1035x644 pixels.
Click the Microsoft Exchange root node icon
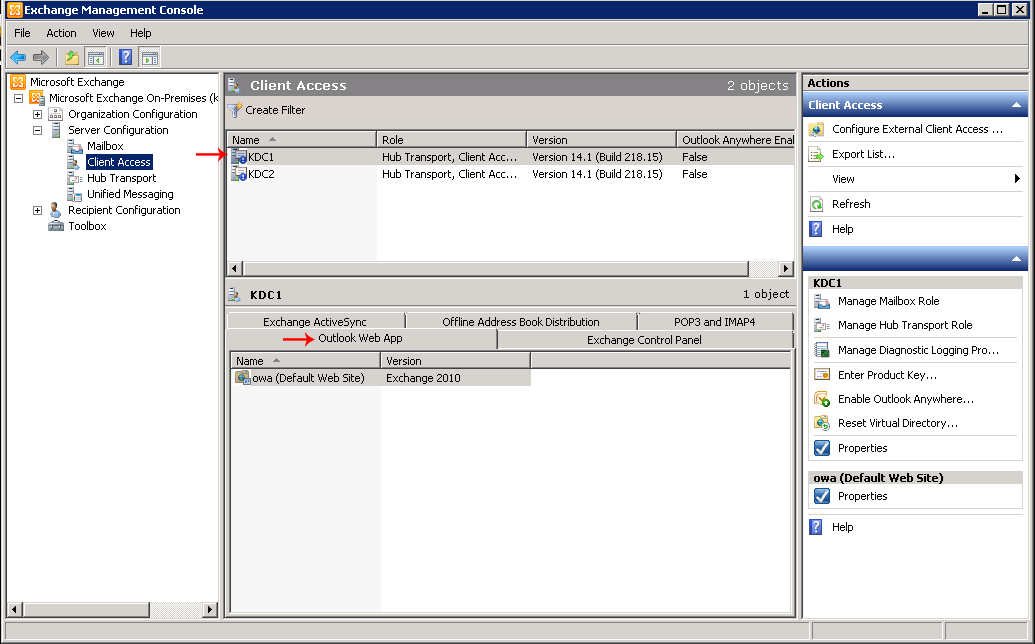tap(18, 82)
